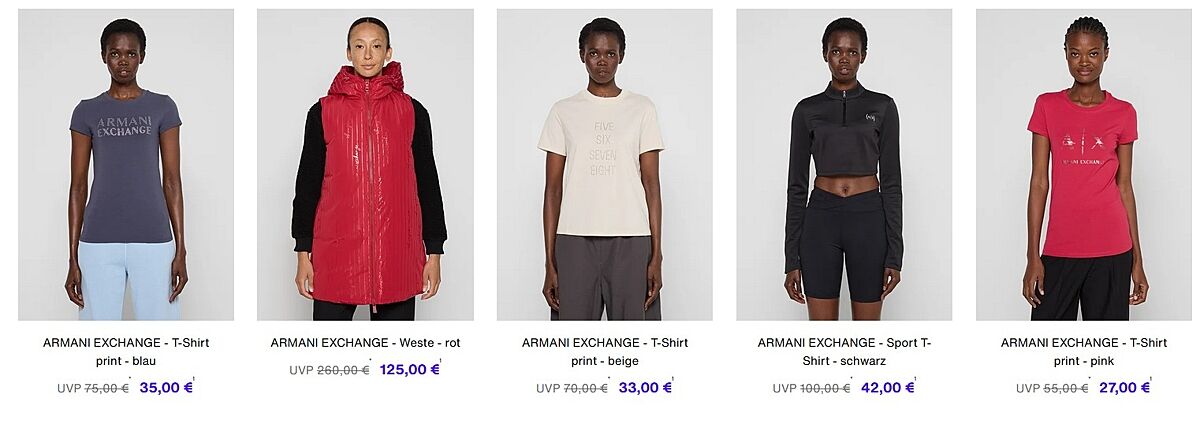
Task: Open the red hooded vest product image
Action: coord(365,165)
